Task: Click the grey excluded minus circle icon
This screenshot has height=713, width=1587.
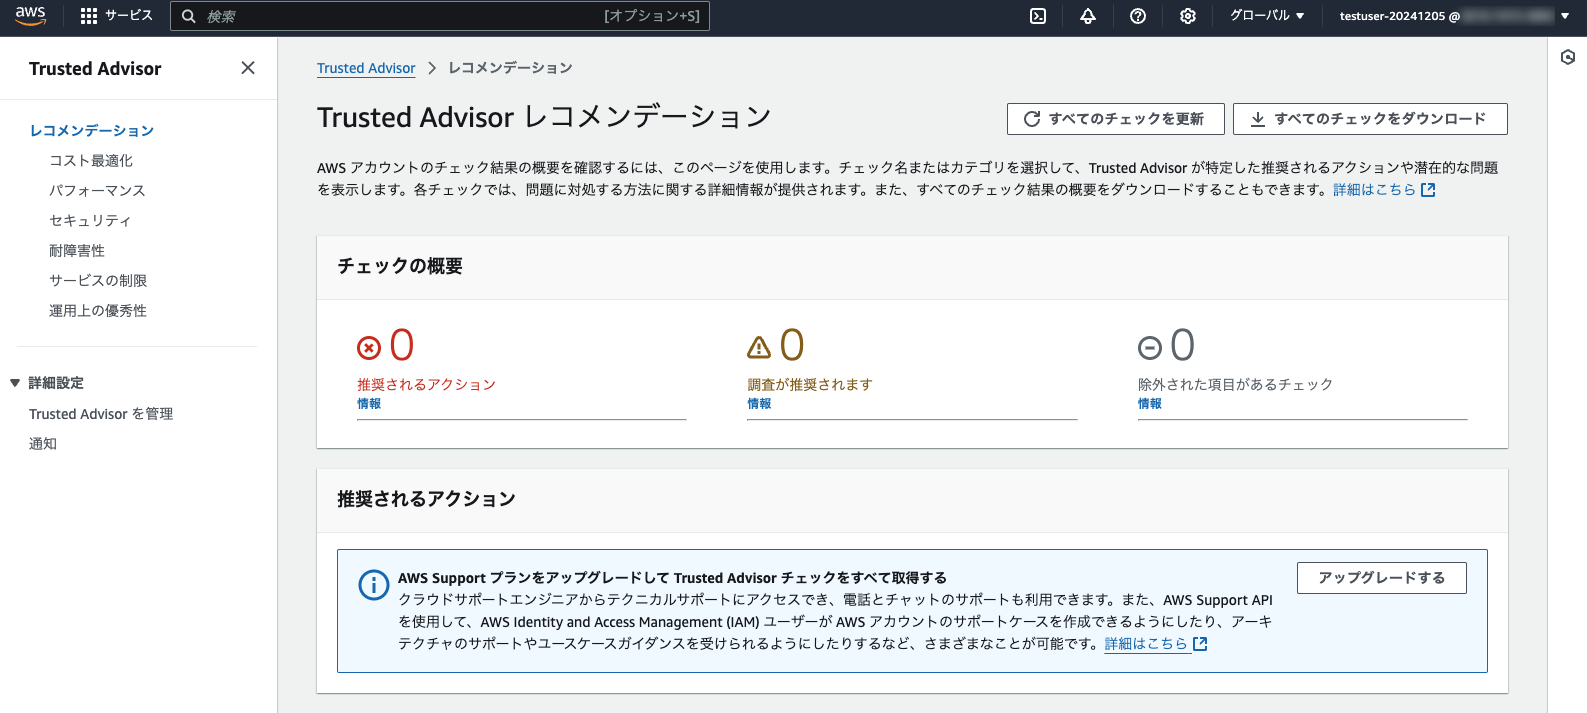Action: click(x=1150, y=347)
